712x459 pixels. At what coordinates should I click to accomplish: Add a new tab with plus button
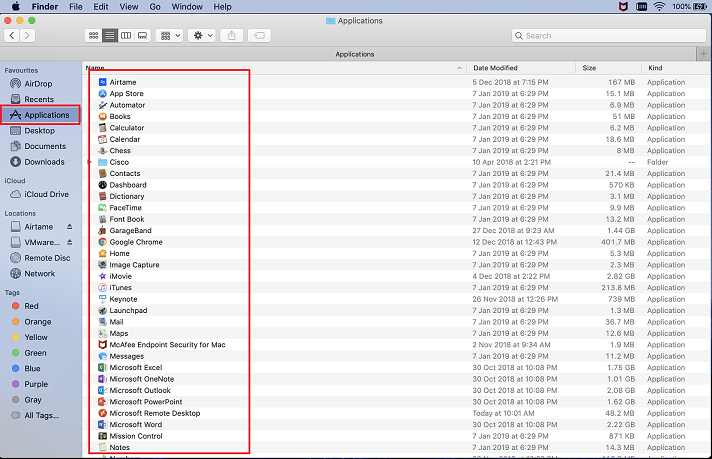coord(703,54)
